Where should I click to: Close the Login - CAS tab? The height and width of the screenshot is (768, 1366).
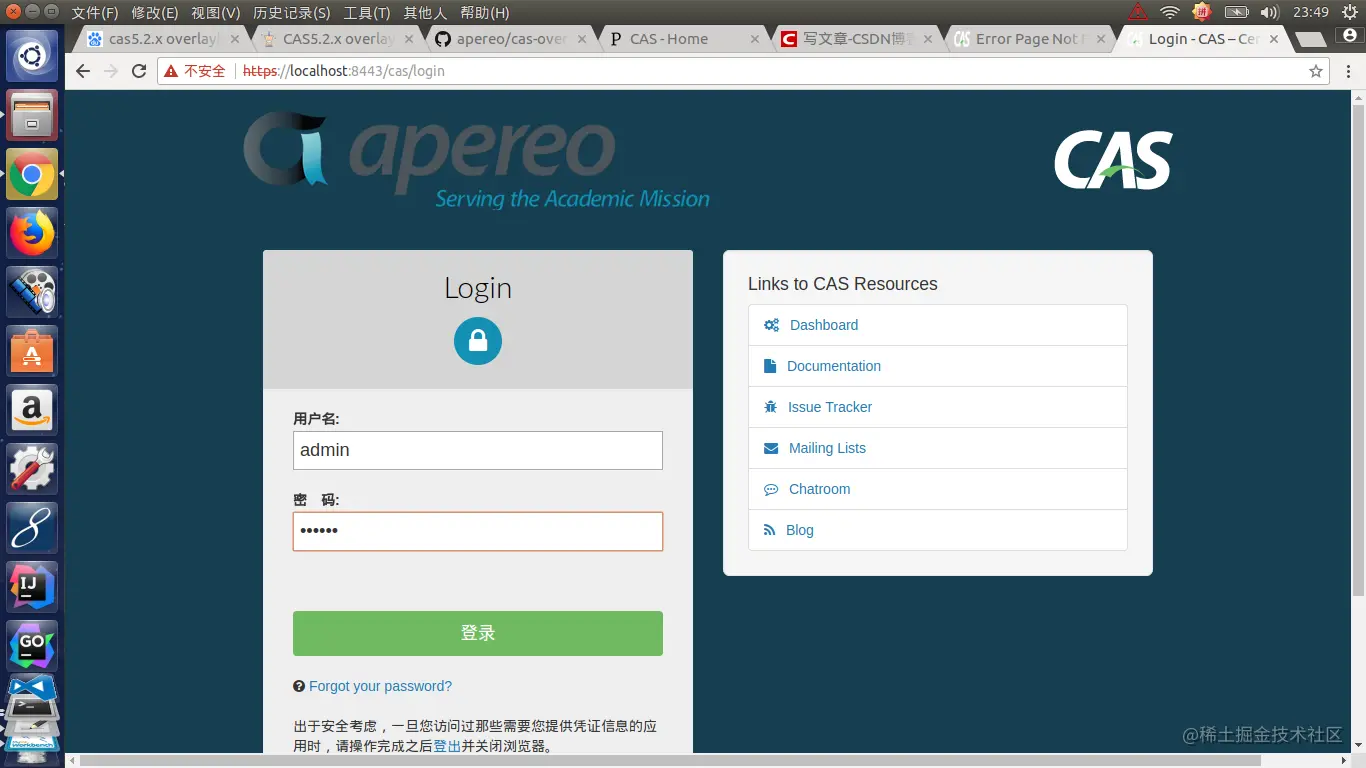tap(1274, 39)
